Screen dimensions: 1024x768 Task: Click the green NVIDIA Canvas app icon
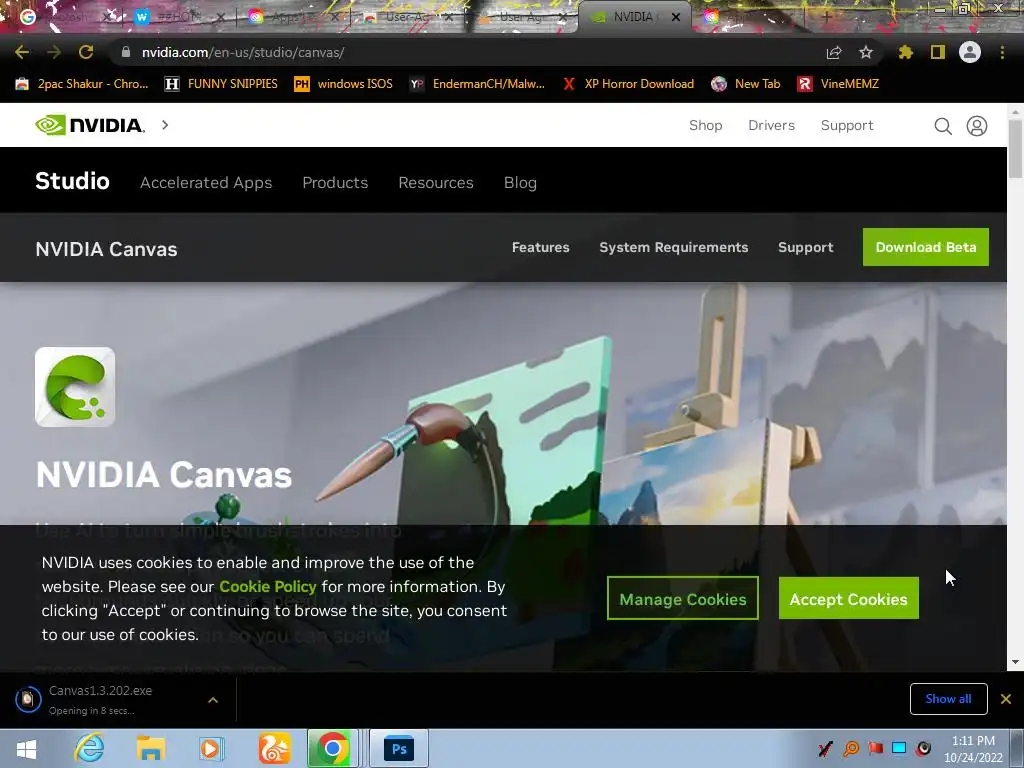tap(75, 387)
